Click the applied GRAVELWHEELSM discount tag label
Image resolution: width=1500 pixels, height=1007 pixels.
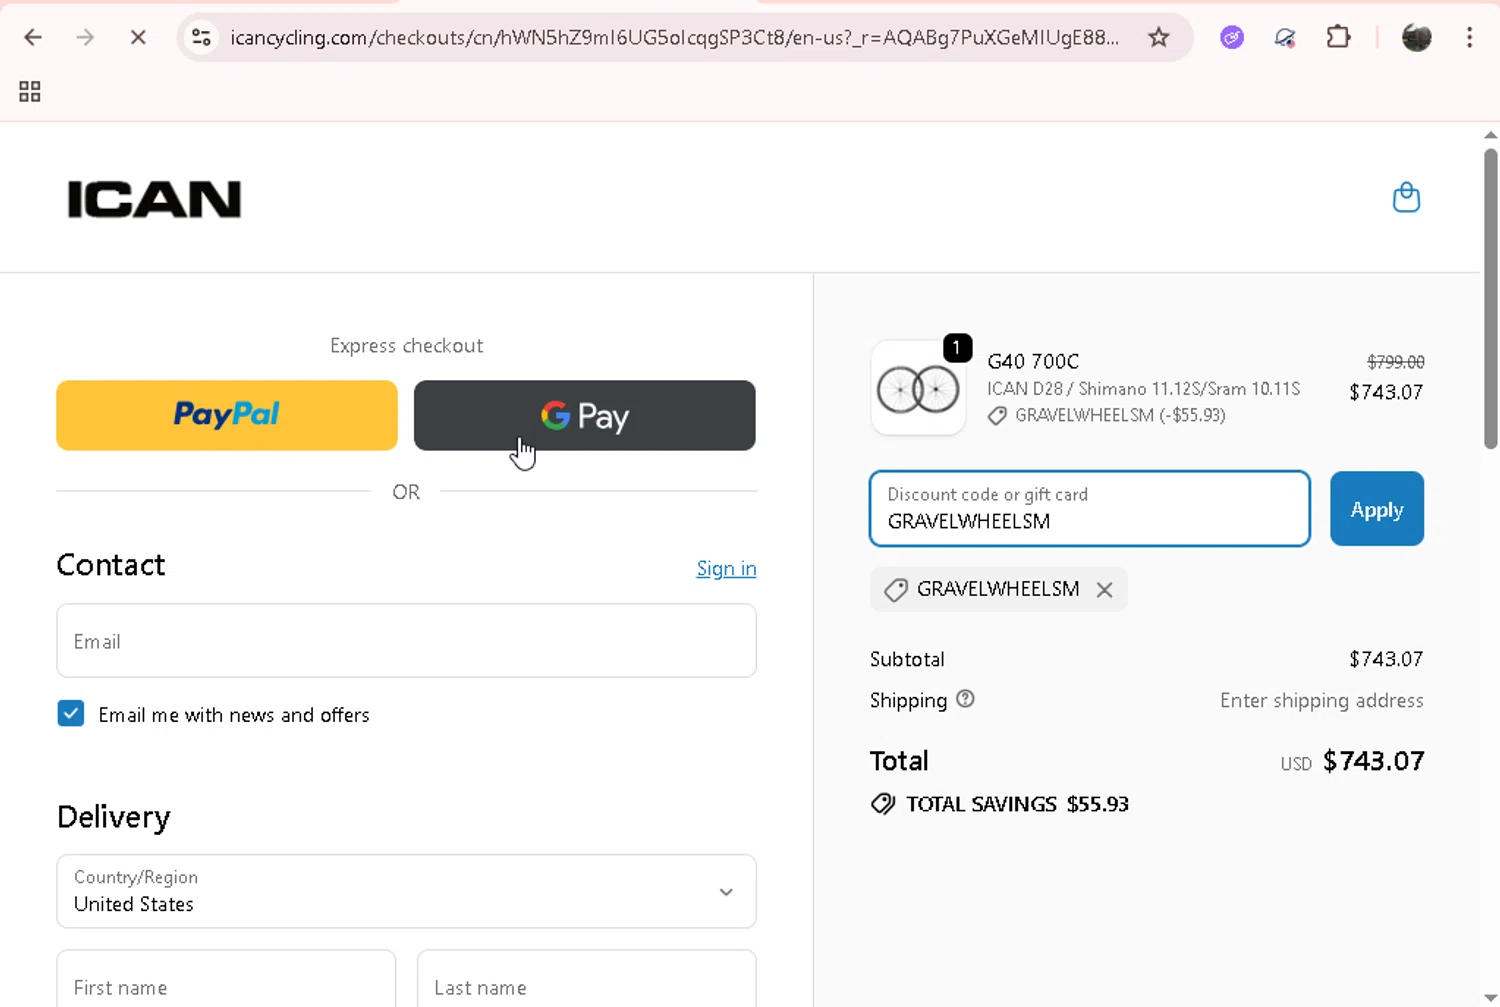(998, 589)
